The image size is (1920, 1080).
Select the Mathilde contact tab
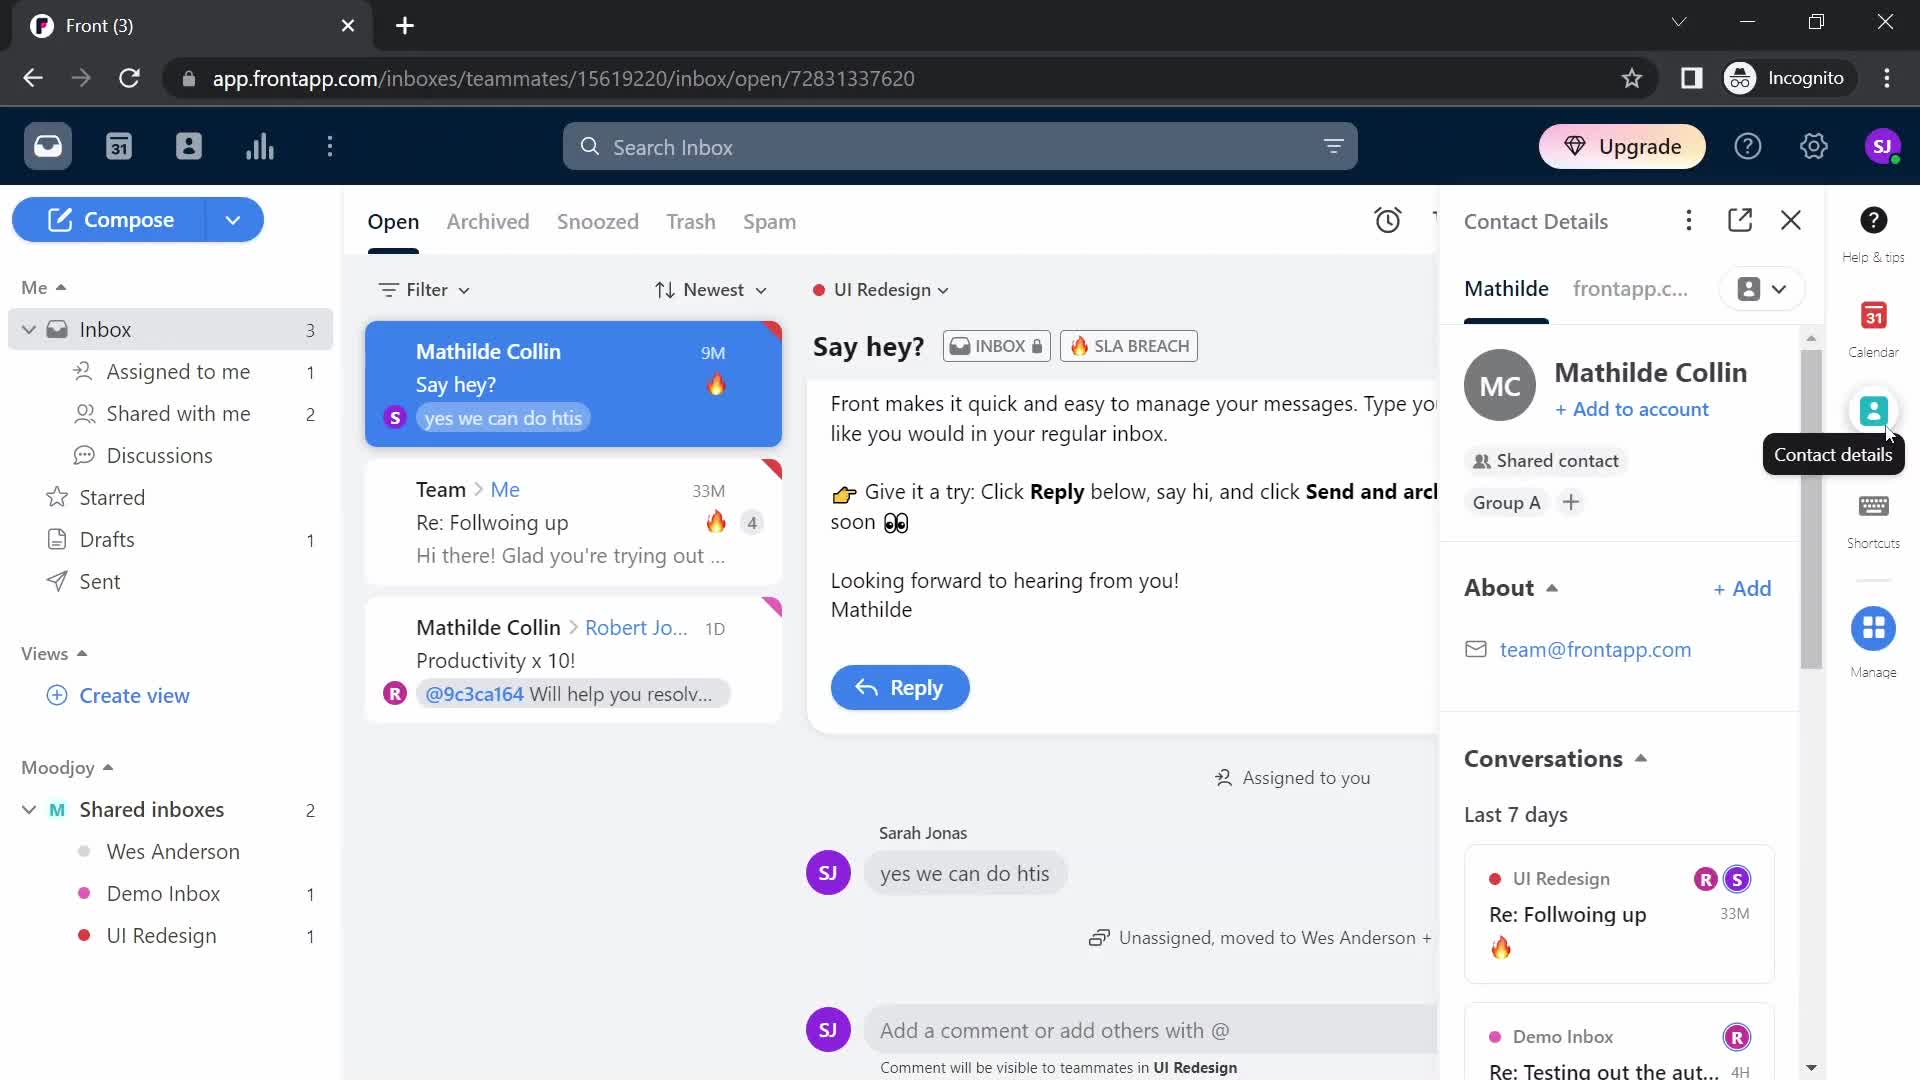pyautogui.click(x=1506, y=289)
